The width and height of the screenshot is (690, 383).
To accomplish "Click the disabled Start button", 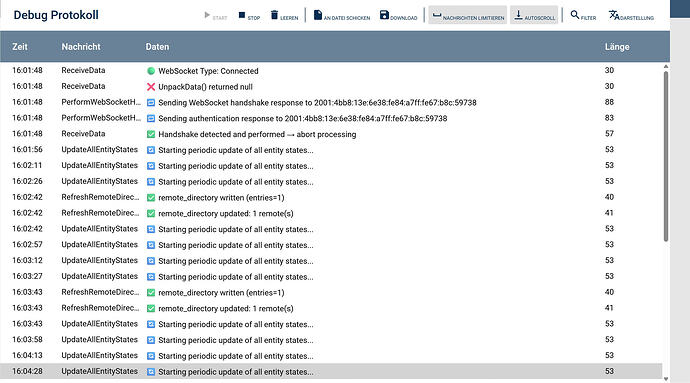I will coord(216,16).
